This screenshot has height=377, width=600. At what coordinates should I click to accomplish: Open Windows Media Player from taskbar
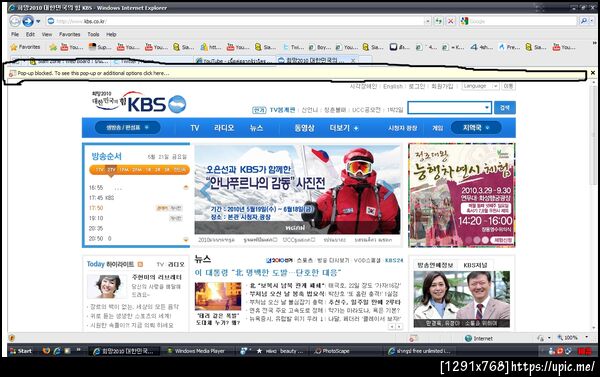point(199,351)
